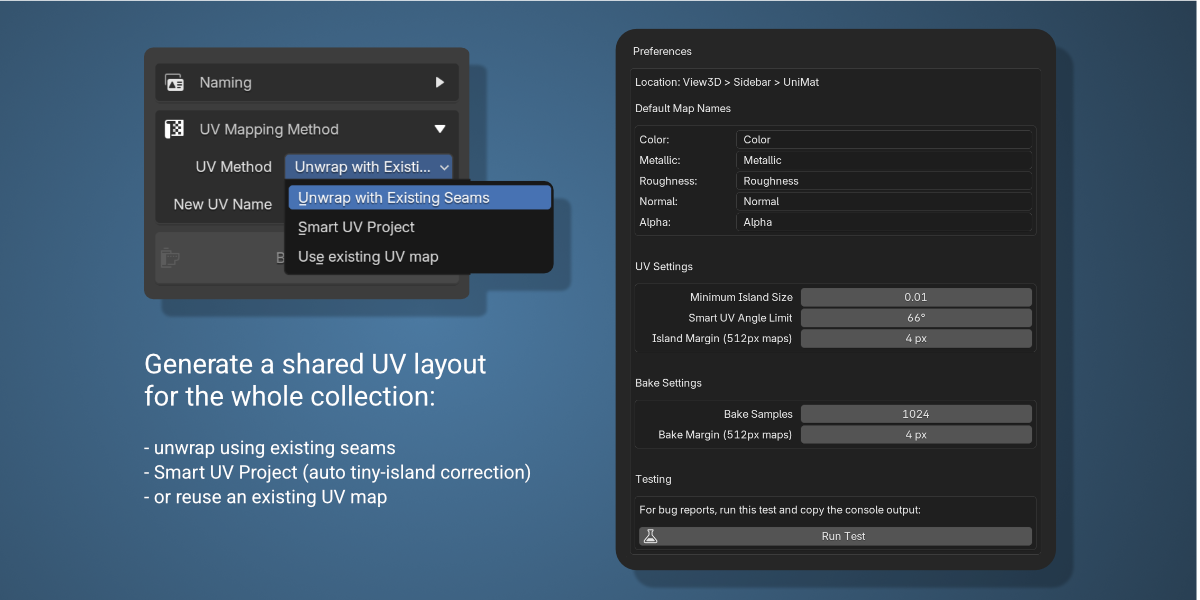The width and height of the screenshot is (1200, 600).
Task: Click the Naming panel ID card icon
Action: 174,83
